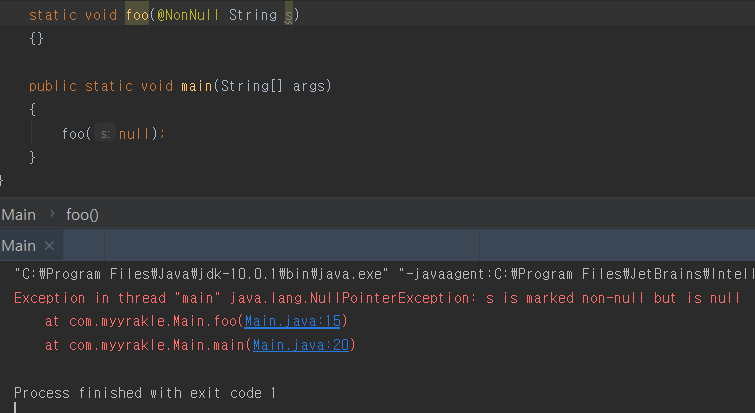Select the Main run console tab
The image size is (755, 413).
pyautogui.click(x=19, y=246)
